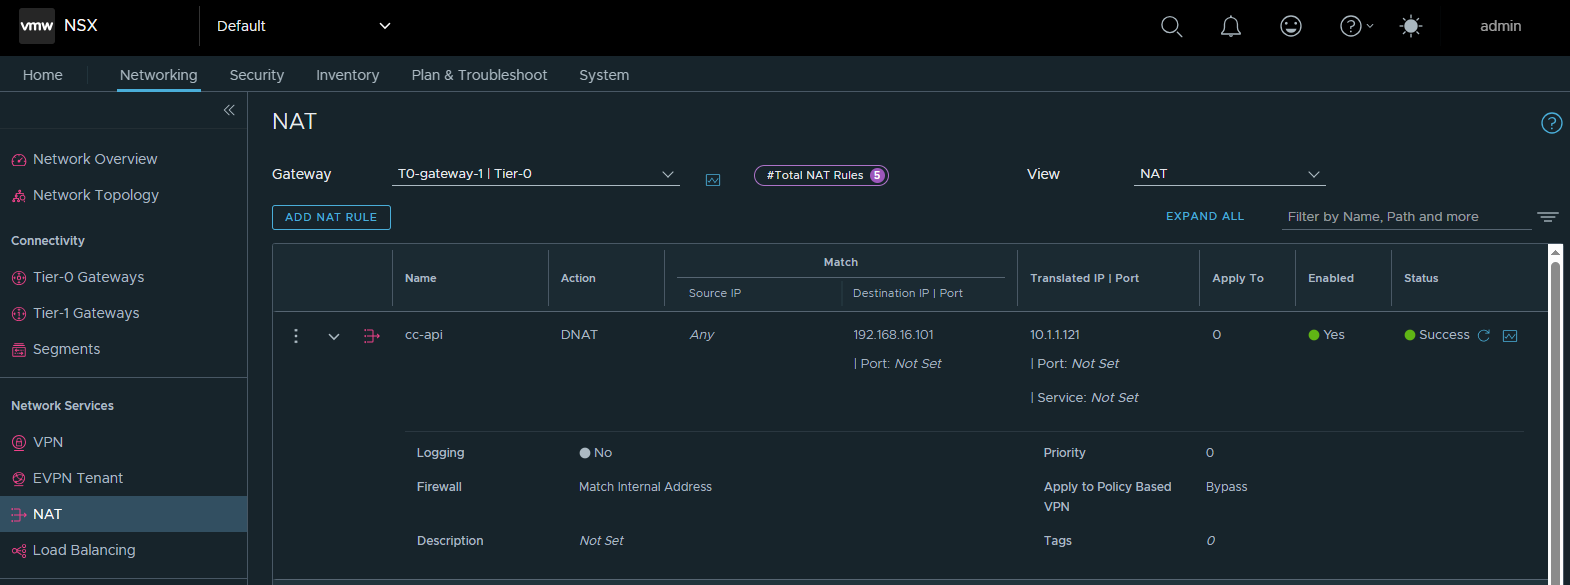The height and width of the screenshot is (585, 1570).
Task: Open the search magnifier icon
Action: pos(1171,27)
